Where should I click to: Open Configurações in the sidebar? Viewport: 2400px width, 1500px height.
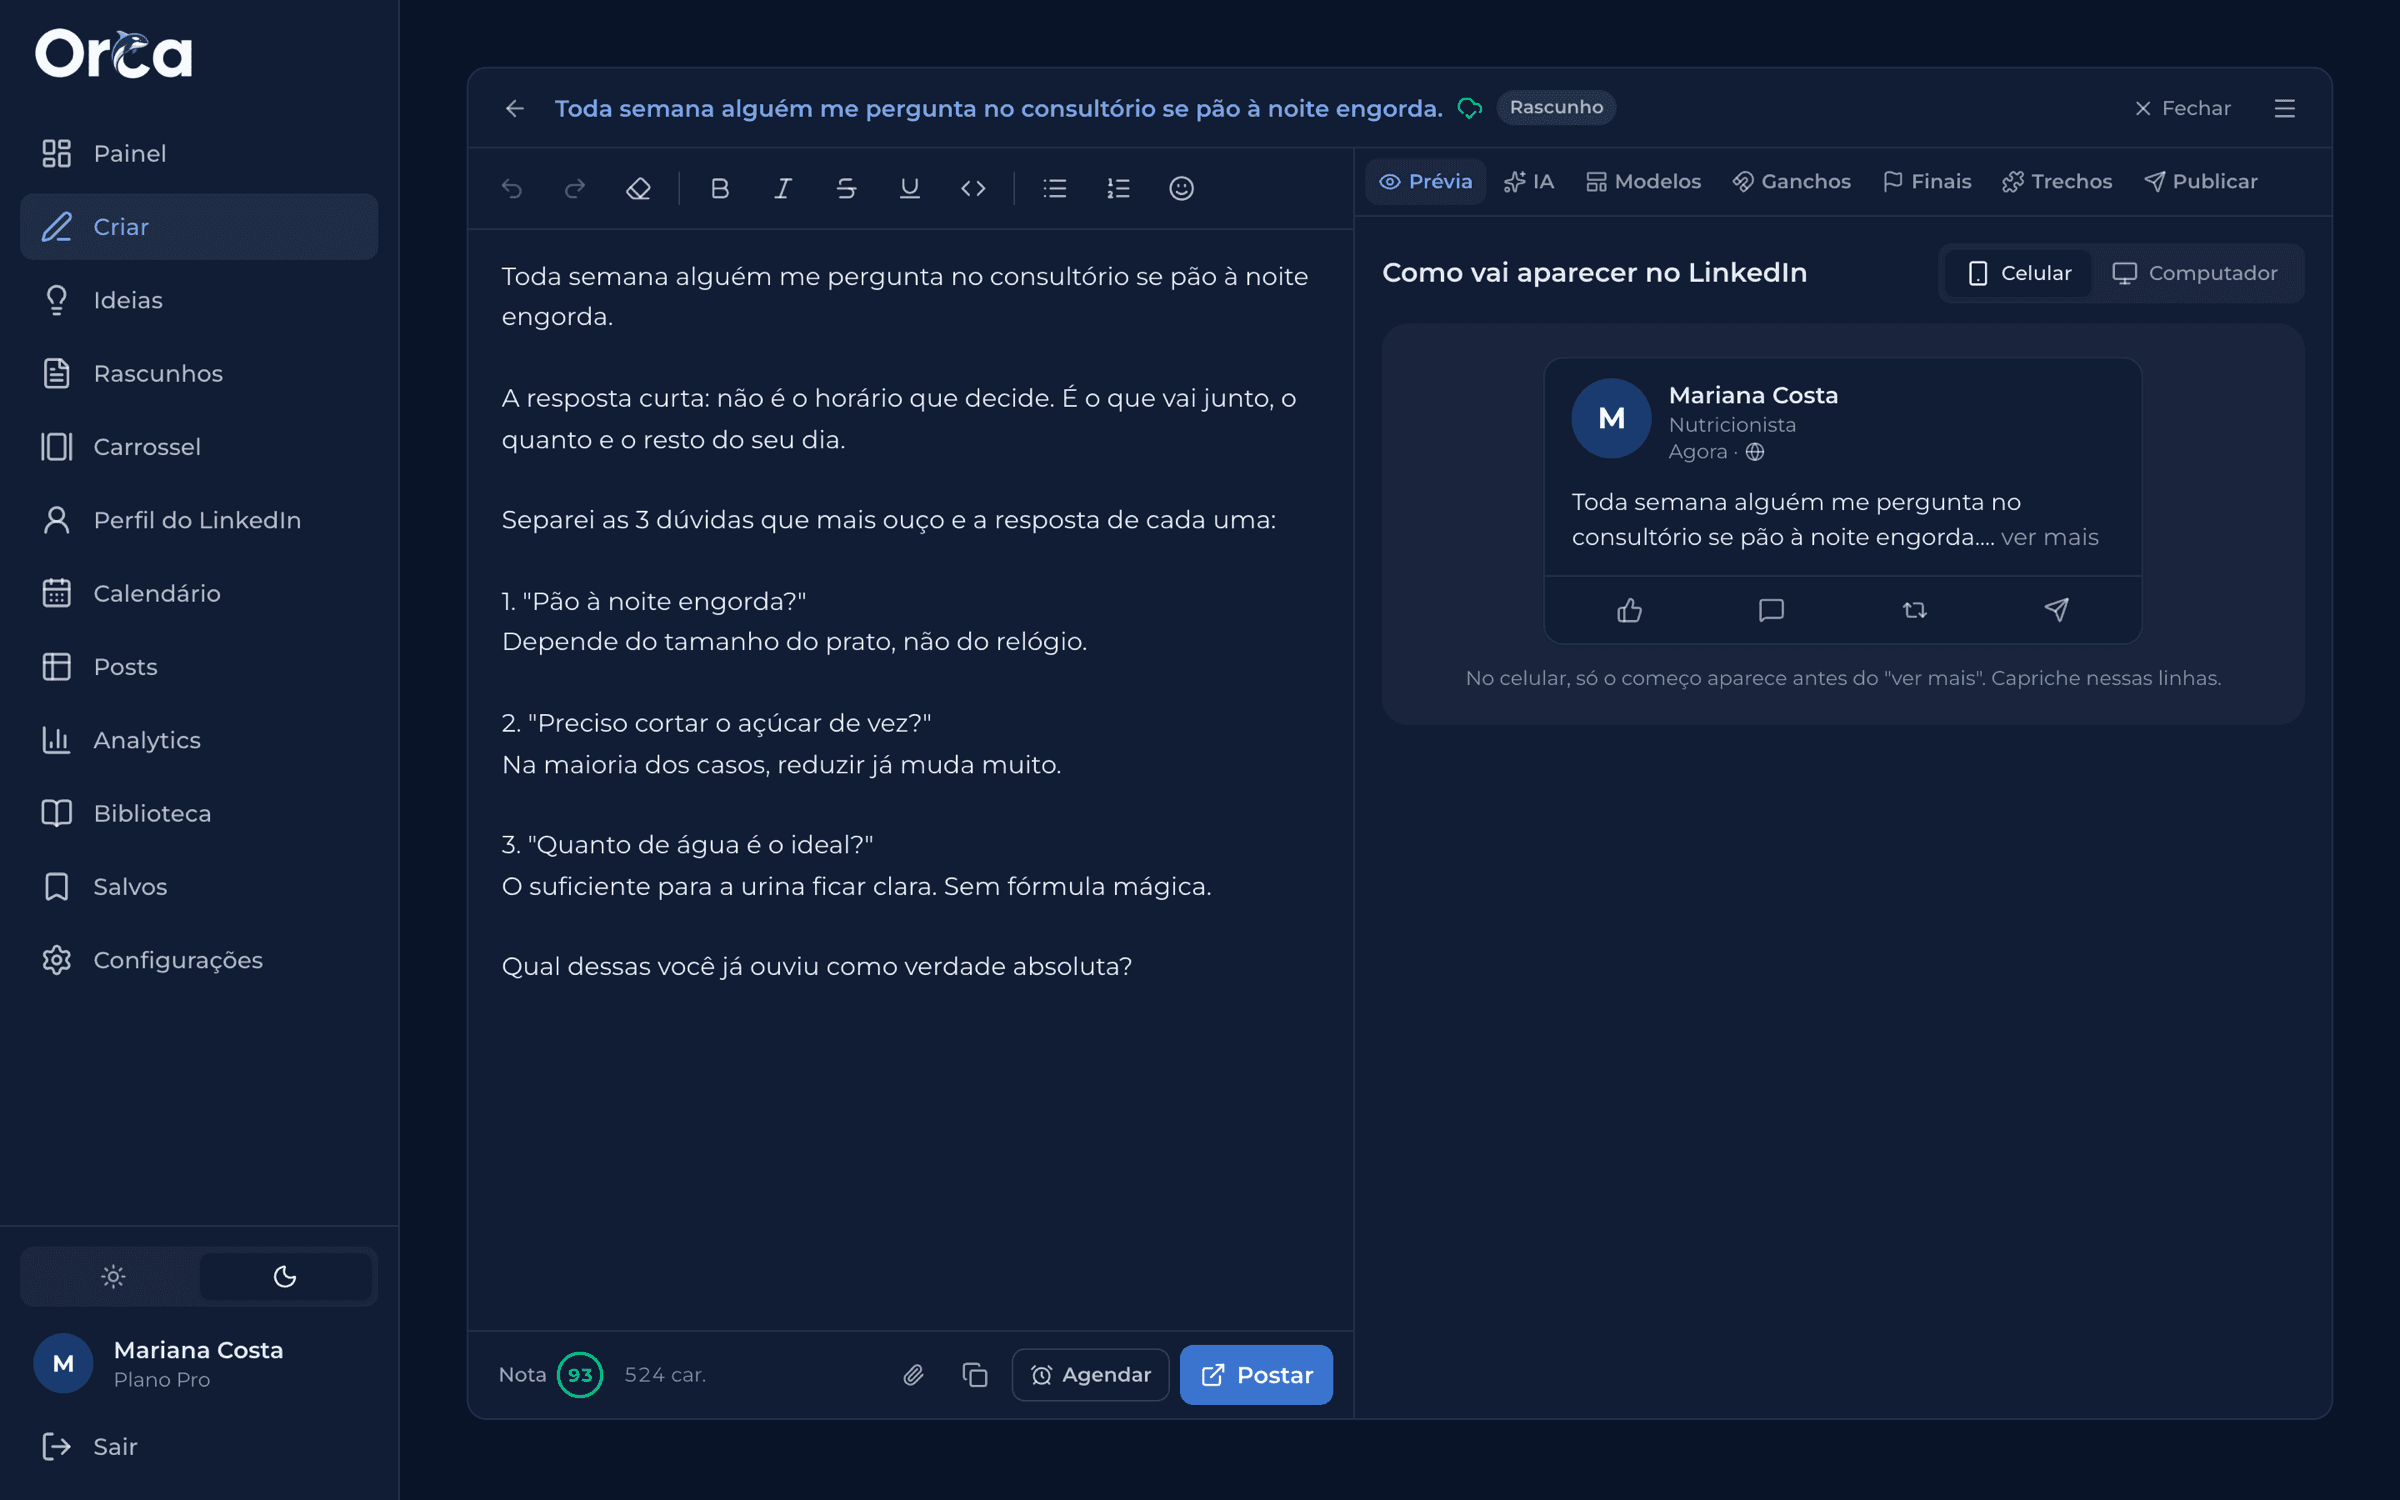pos(199,960)
